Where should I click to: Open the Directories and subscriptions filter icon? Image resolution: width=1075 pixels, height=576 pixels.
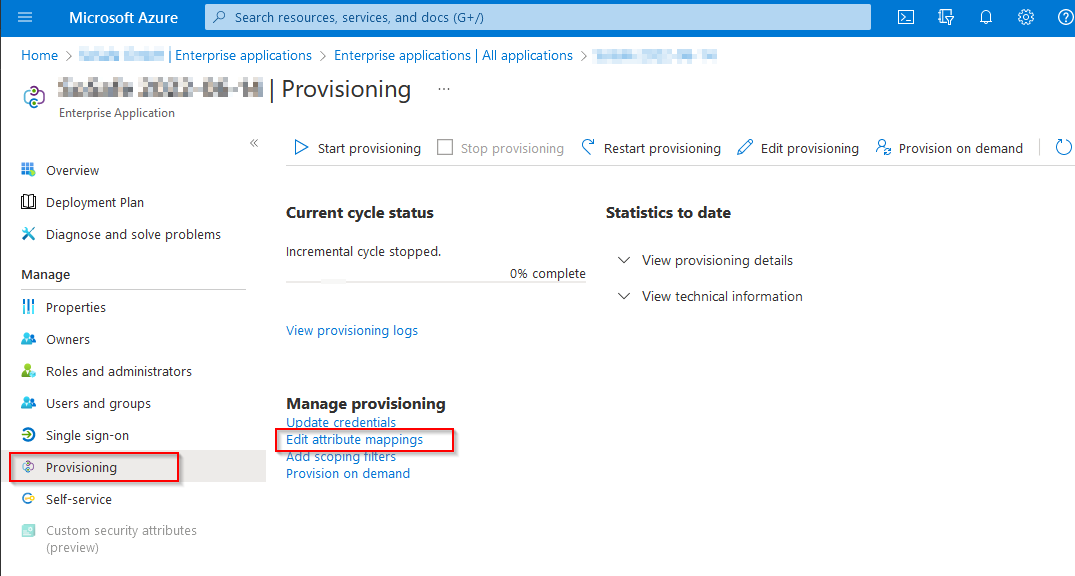pos(945,17)
